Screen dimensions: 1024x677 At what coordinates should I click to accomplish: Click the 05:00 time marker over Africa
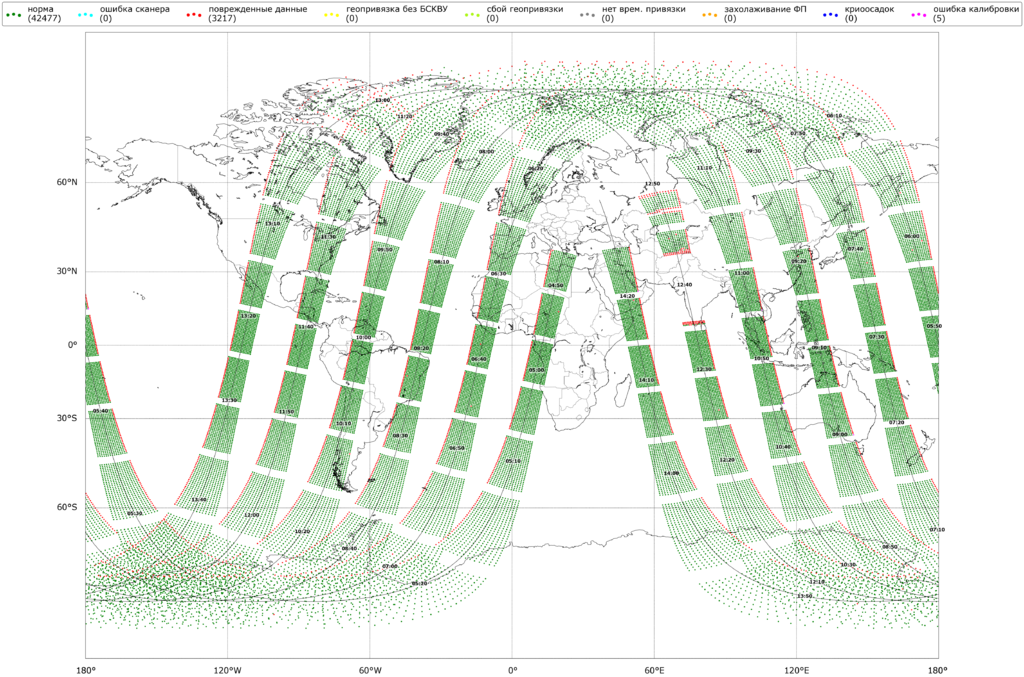[x=537, y=370]
